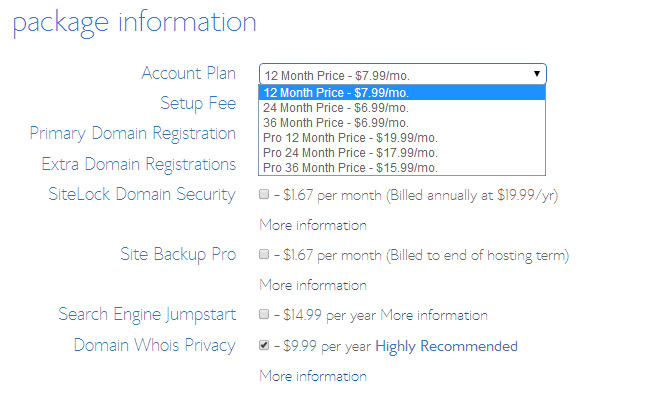
Task: Open More information under Domain Whois Privacy
Action: tap(312, 376)
